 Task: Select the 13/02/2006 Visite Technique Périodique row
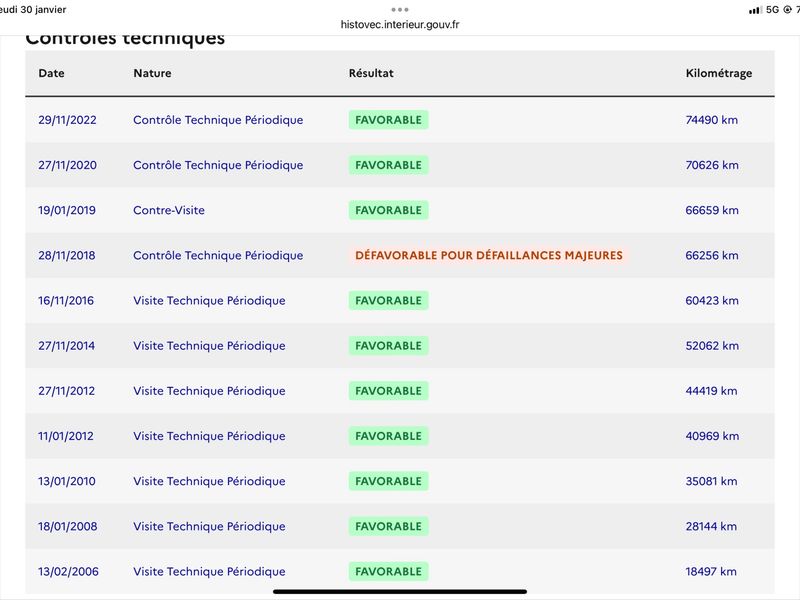pyautogui.click(x=400, y=571)
